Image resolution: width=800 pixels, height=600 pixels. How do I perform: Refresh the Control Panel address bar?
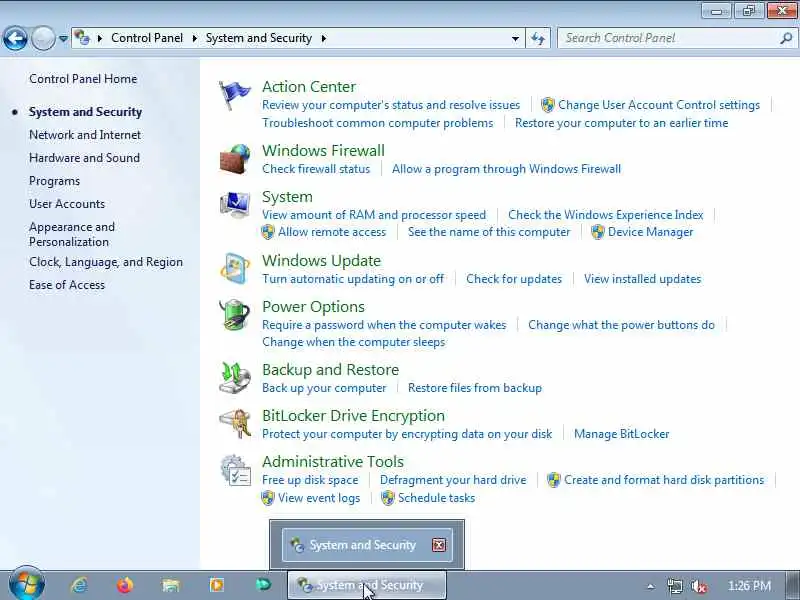[538, 38]
